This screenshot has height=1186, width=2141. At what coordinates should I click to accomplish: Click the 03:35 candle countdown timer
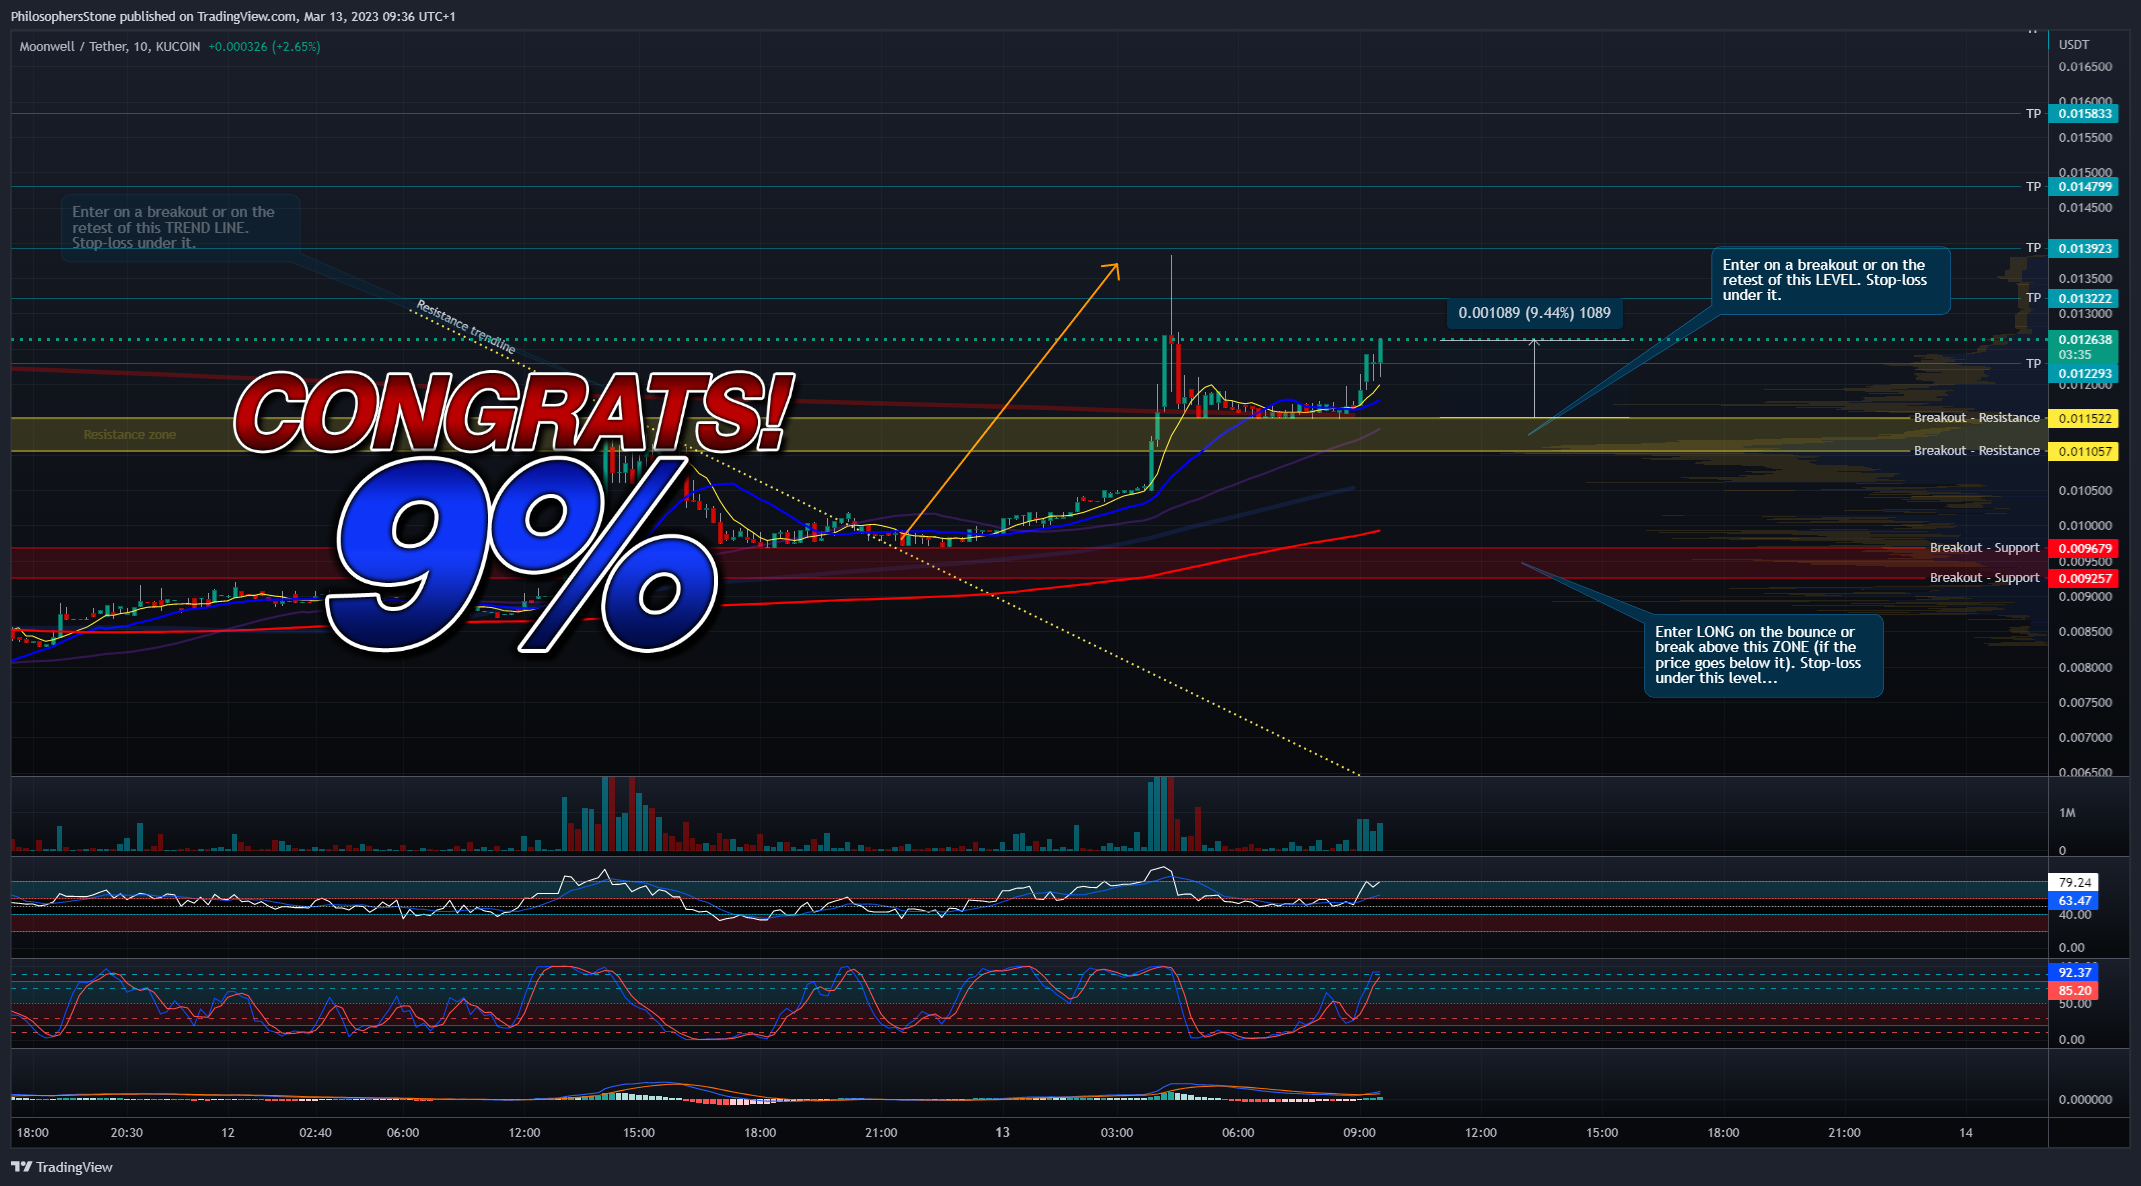2075,355
